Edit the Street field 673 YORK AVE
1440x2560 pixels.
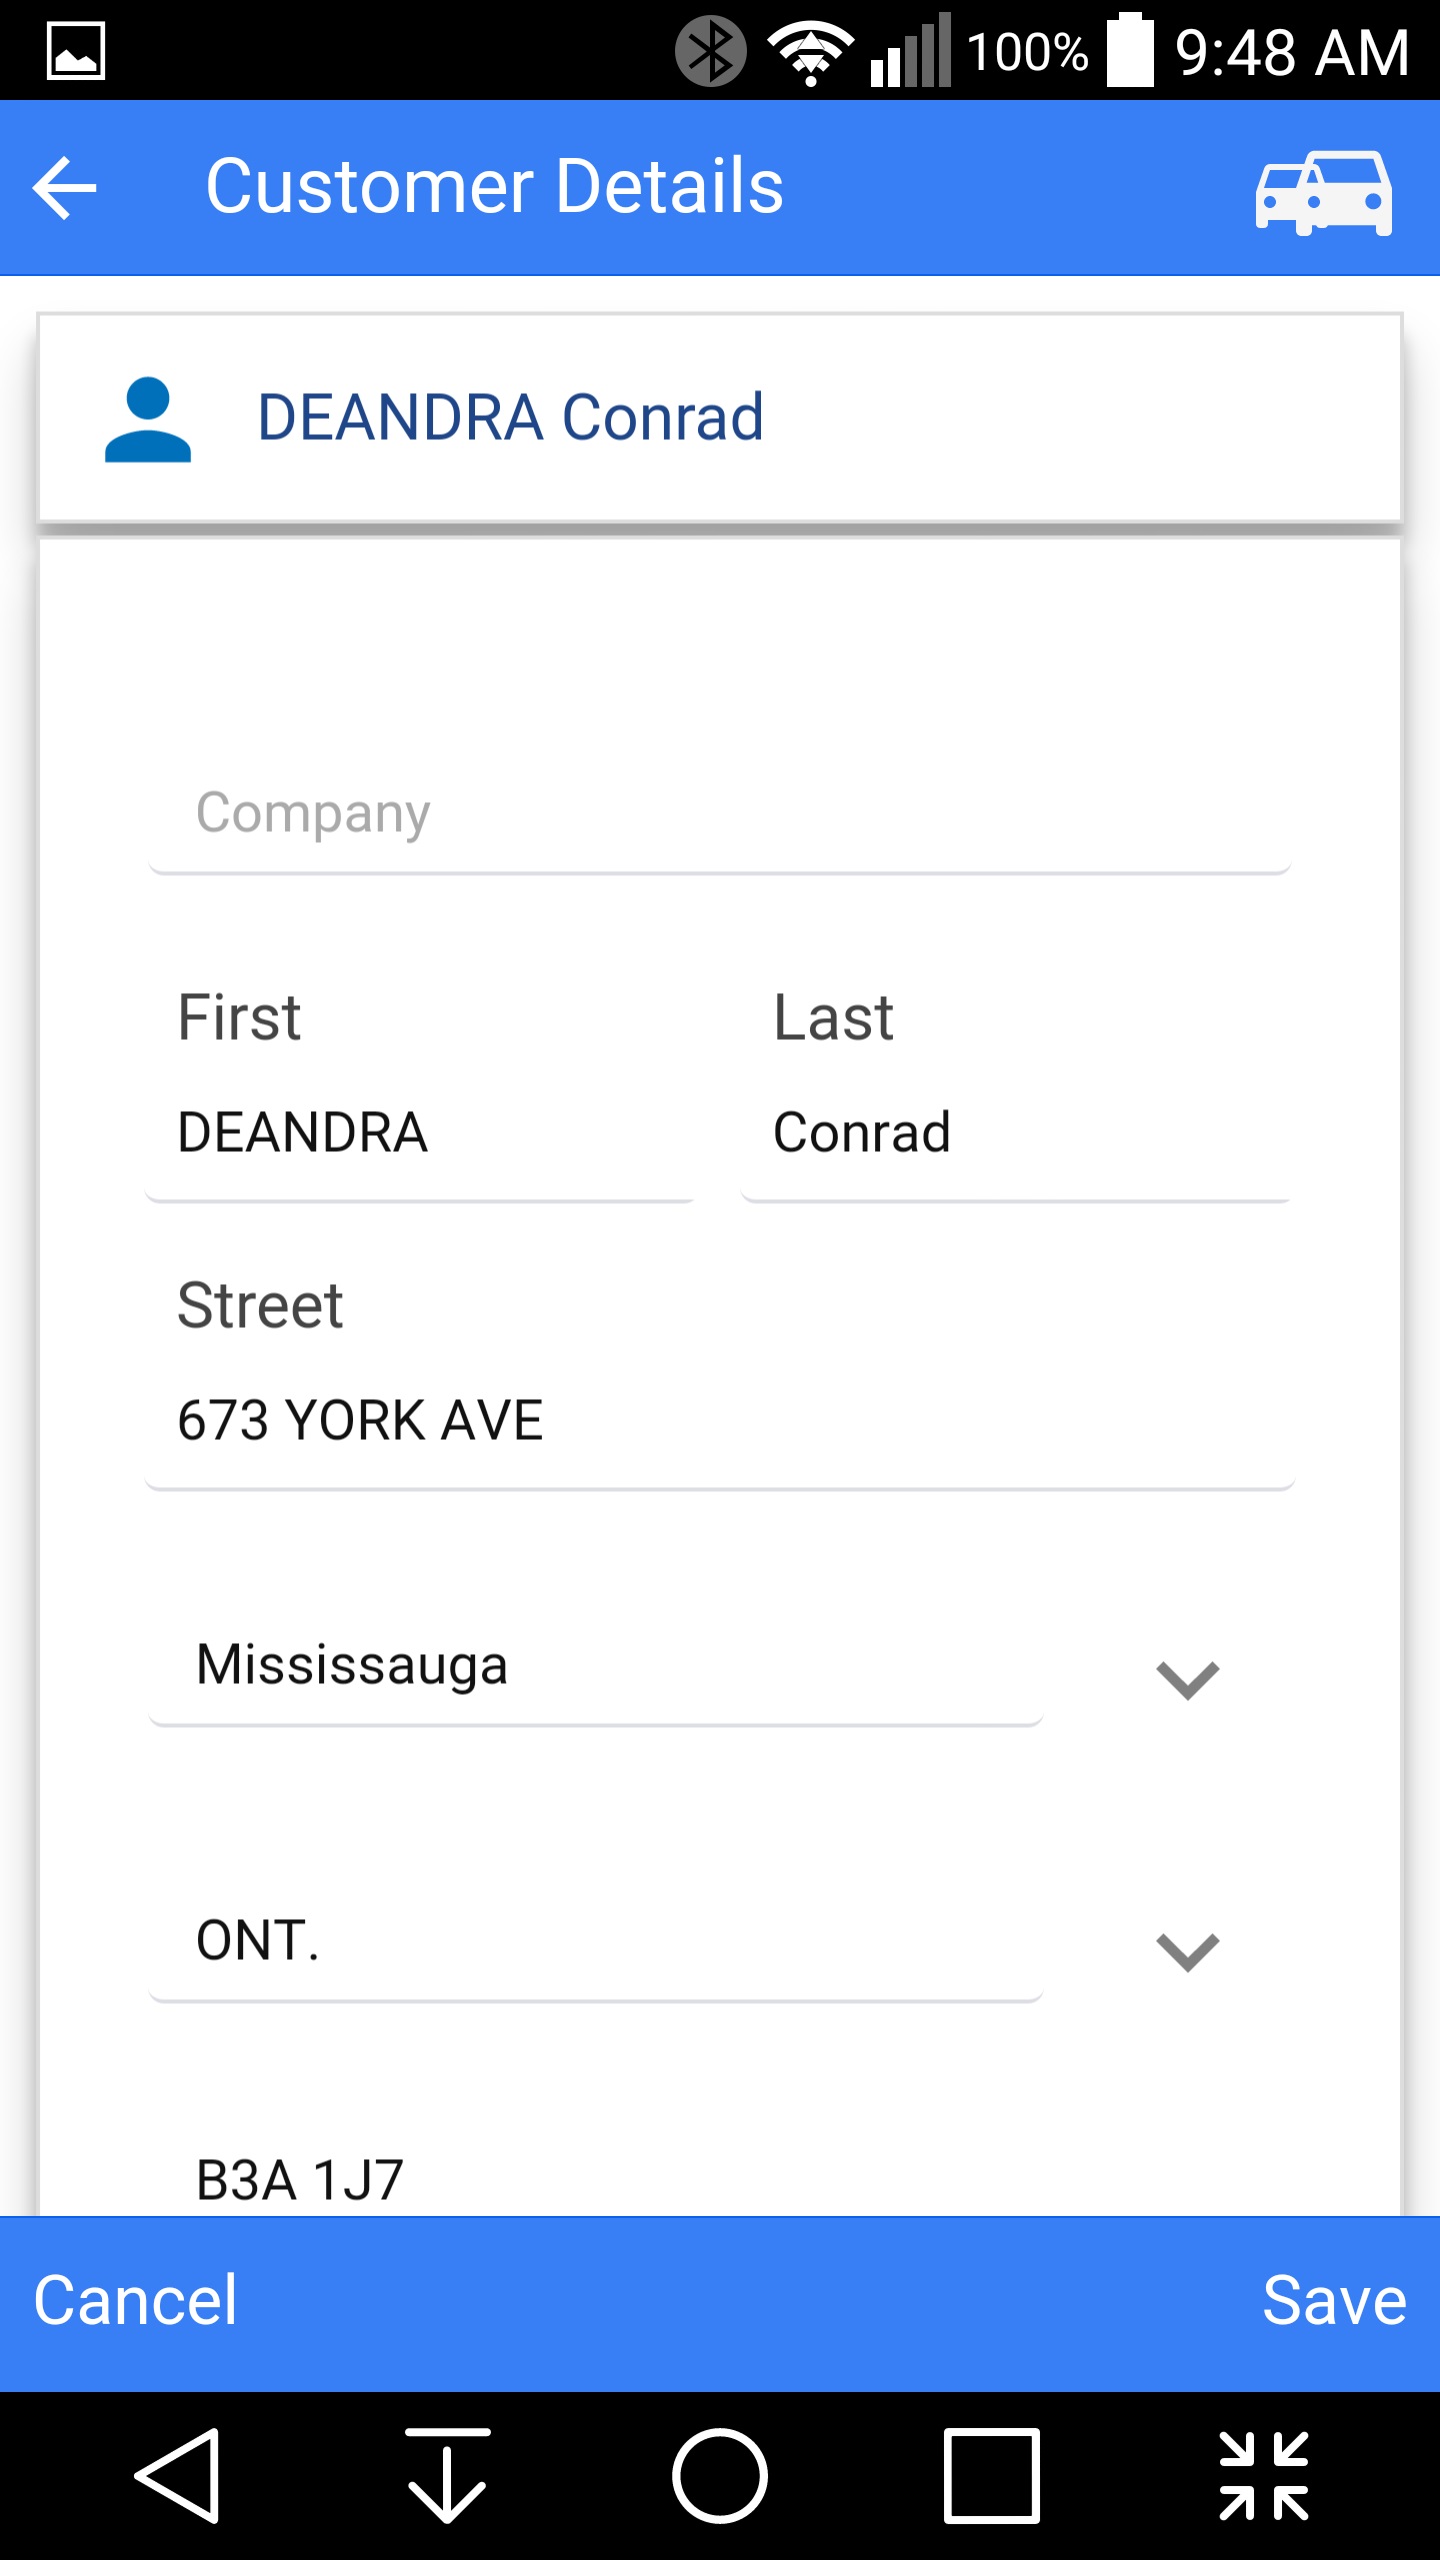(720, 1421)
